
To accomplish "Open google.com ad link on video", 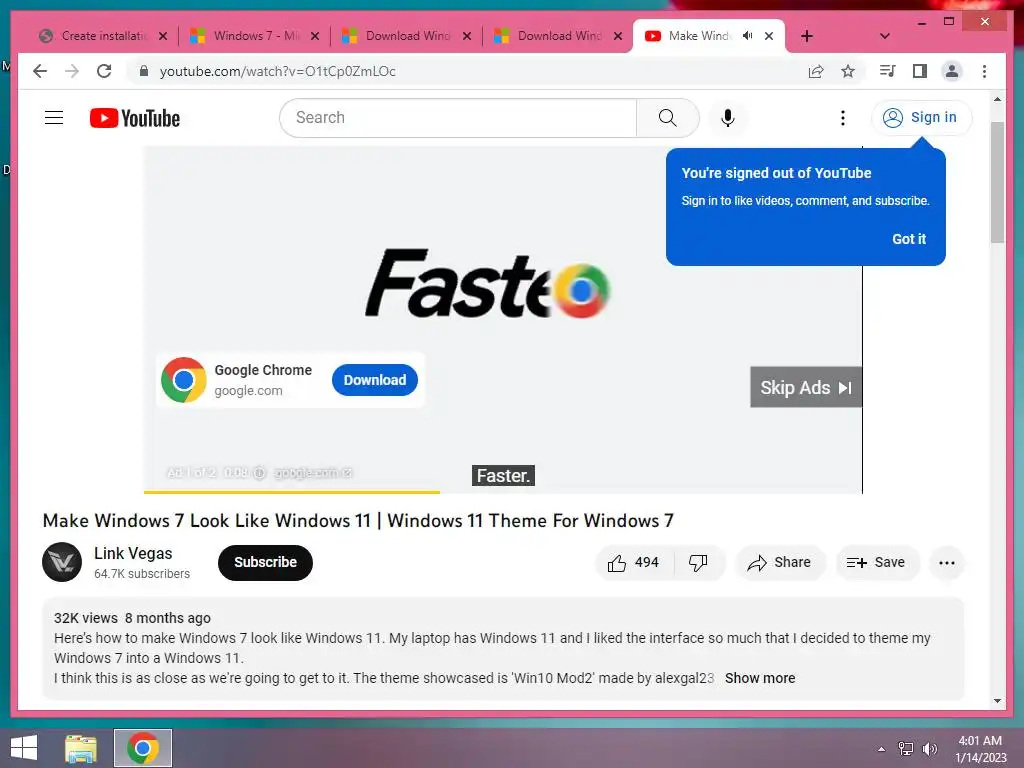I will click(x=313, y=472).
